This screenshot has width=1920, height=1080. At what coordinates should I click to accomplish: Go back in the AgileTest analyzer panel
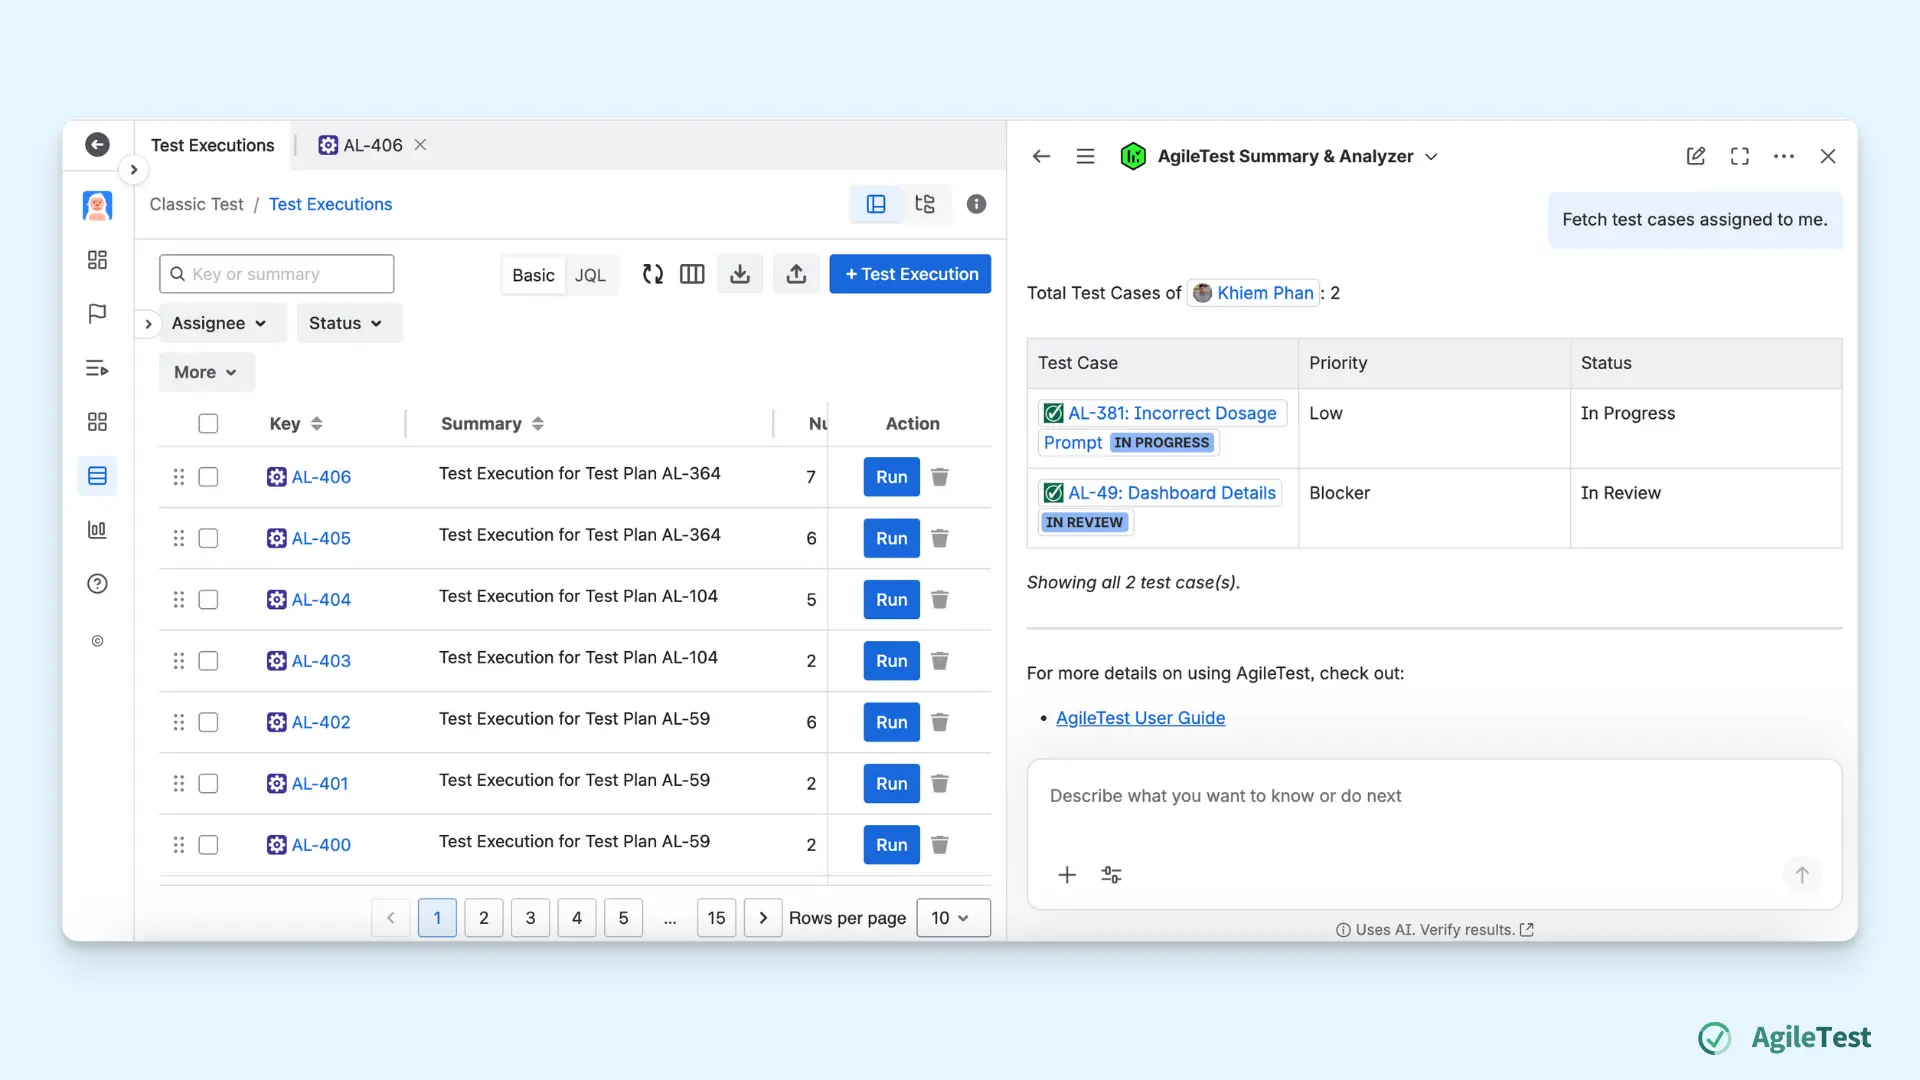tap(1041, 156)
